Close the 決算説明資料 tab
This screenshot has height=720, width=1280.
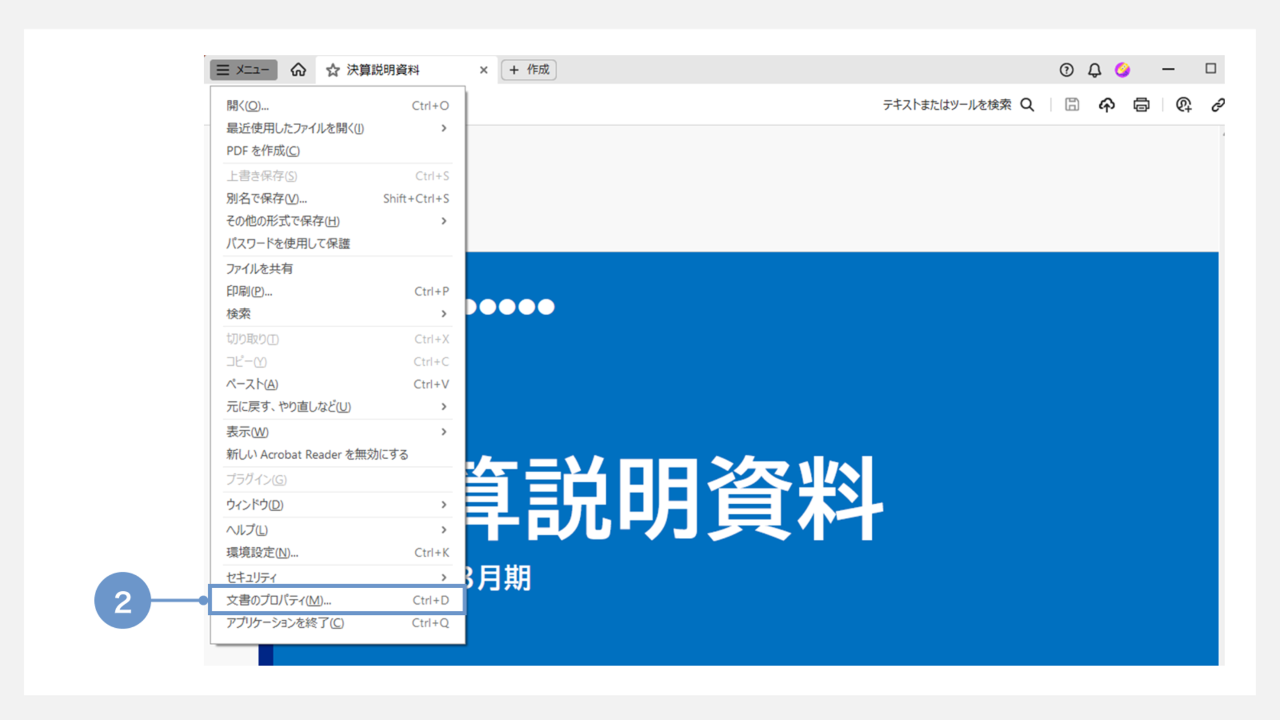[484, 70]
